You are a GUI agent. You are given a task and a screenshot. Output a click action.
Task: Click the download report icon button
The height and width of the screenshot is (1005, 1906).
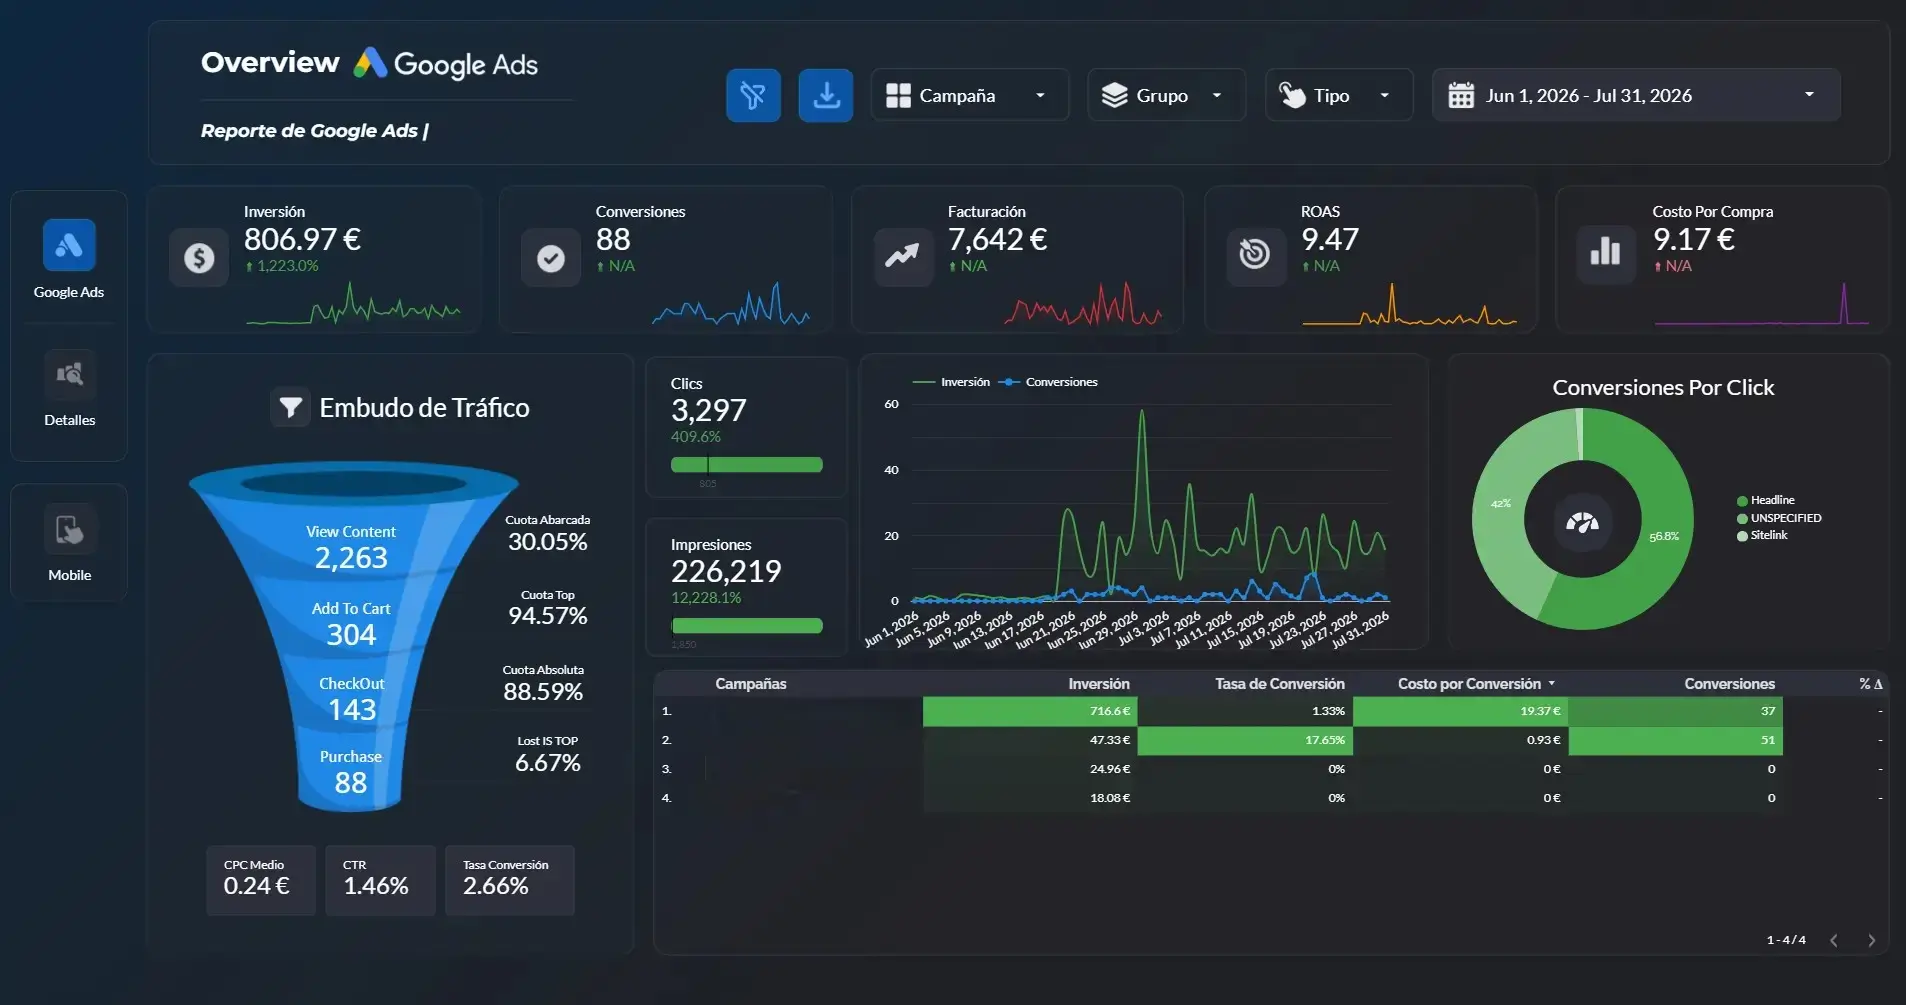coord(825,96)
